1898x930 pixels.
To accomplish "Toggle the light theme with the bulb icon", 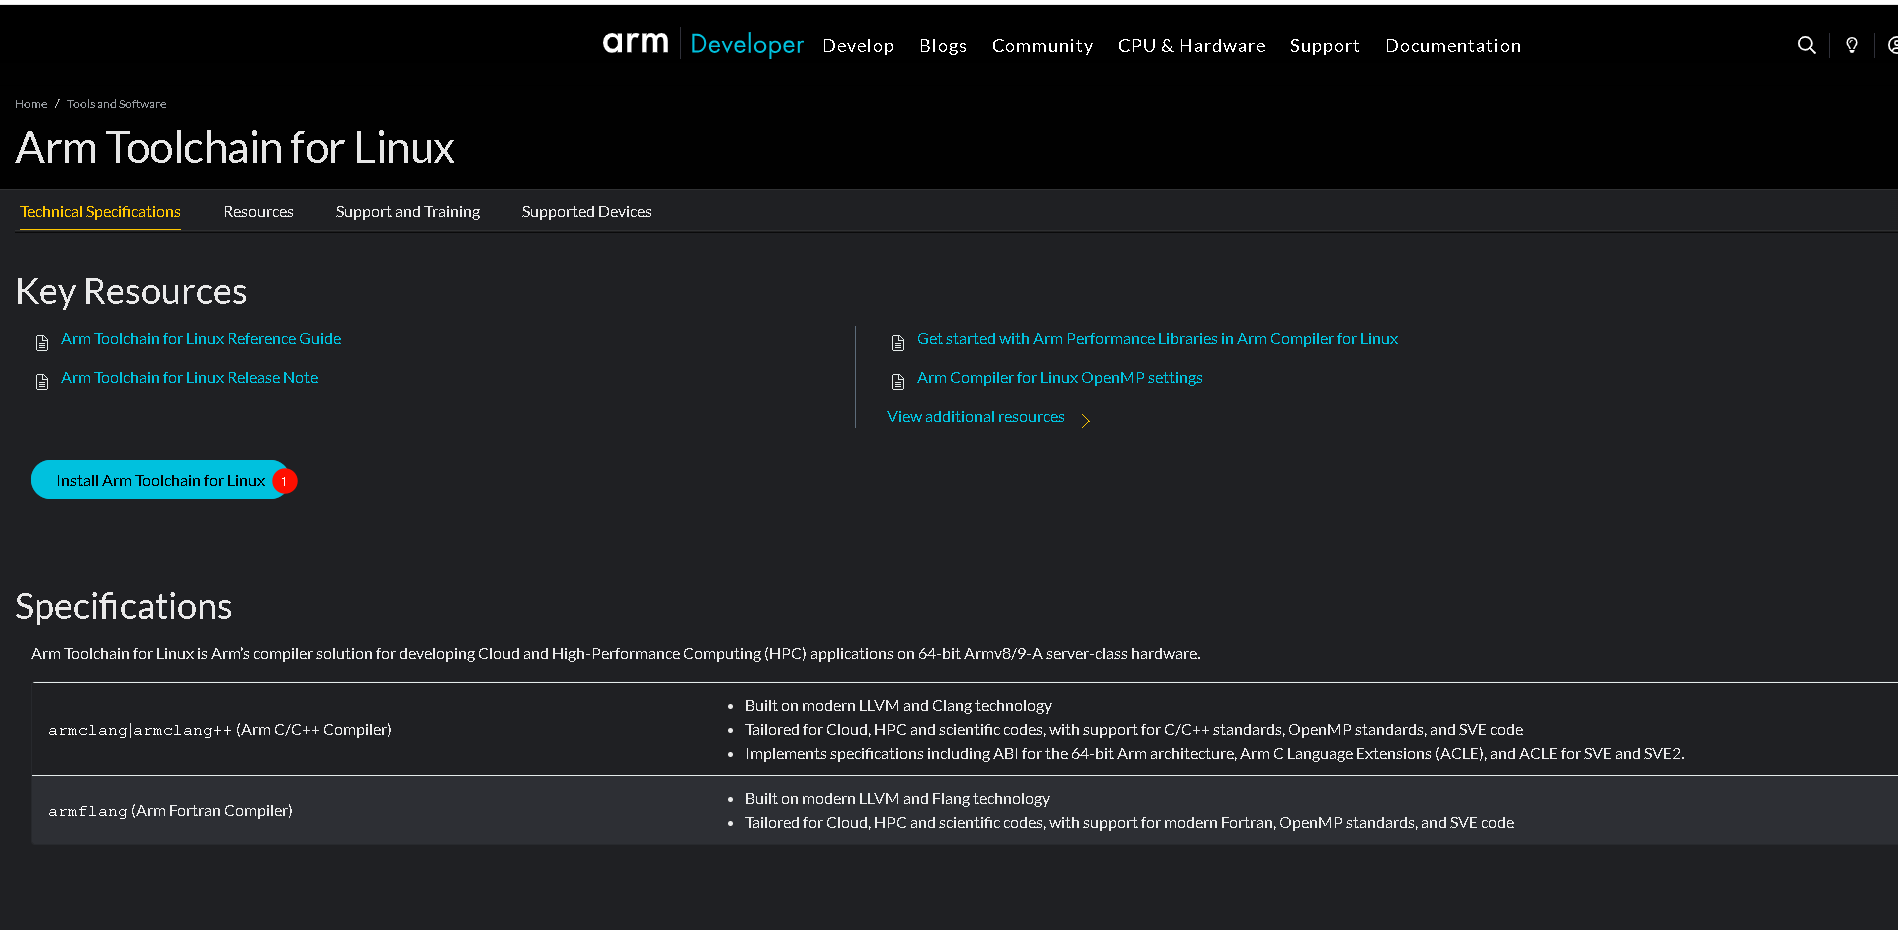I will coord(1851,45).
